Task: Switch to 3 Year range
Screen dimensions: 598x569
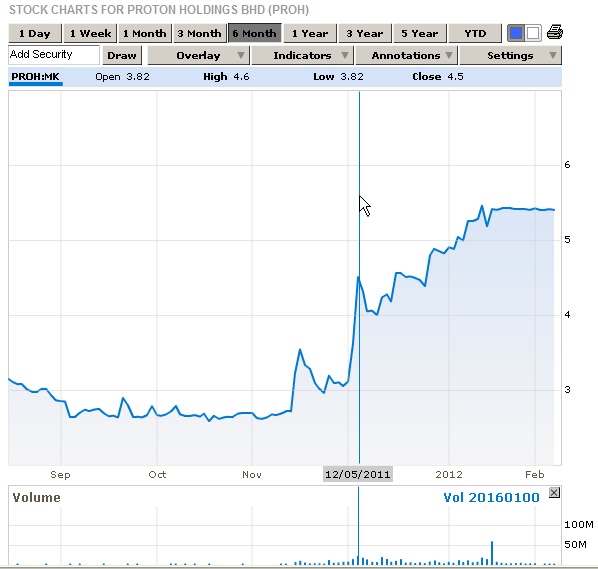Action: pos(365,34)
